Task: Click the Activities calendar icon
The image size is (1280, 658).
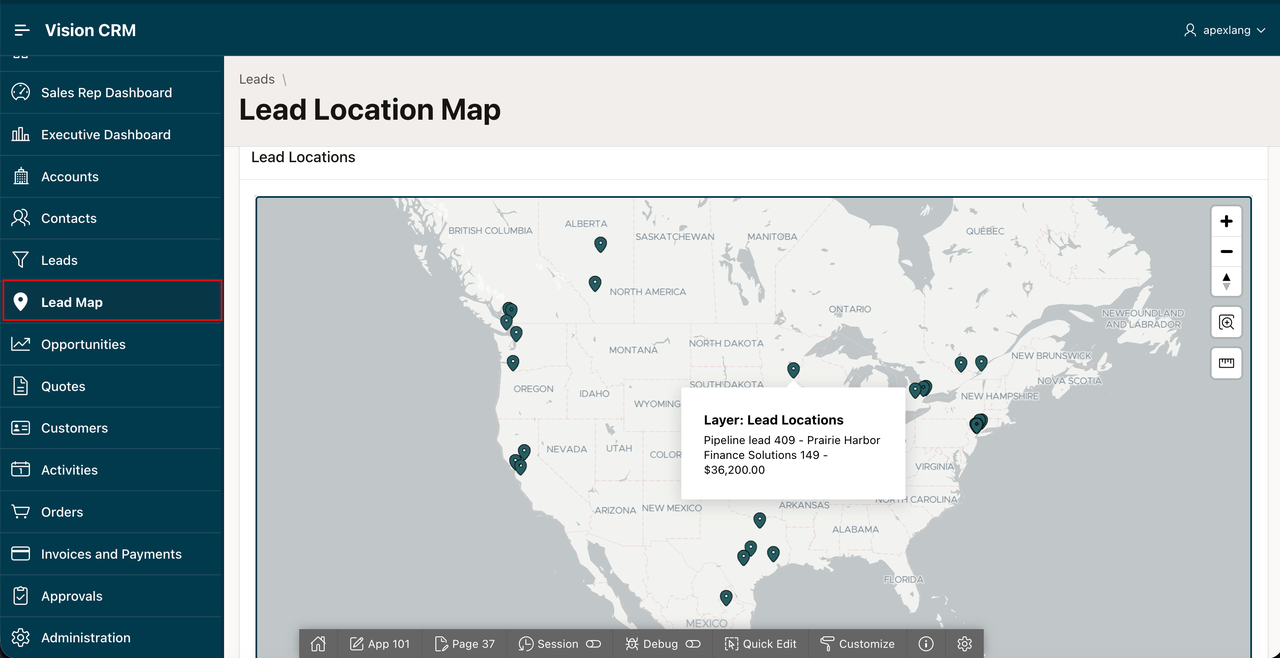Action: click(x=20, y=470)
